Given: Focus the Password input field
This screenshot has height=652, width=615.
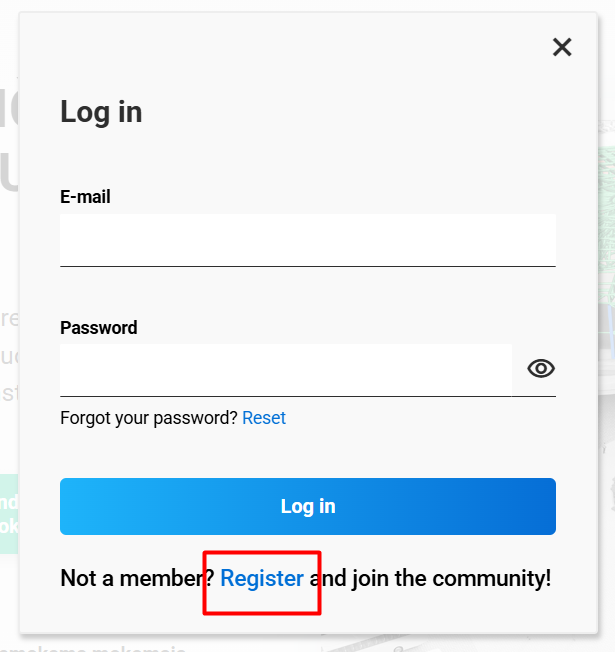Looking at the screenshot, I should tap(286, 370).
